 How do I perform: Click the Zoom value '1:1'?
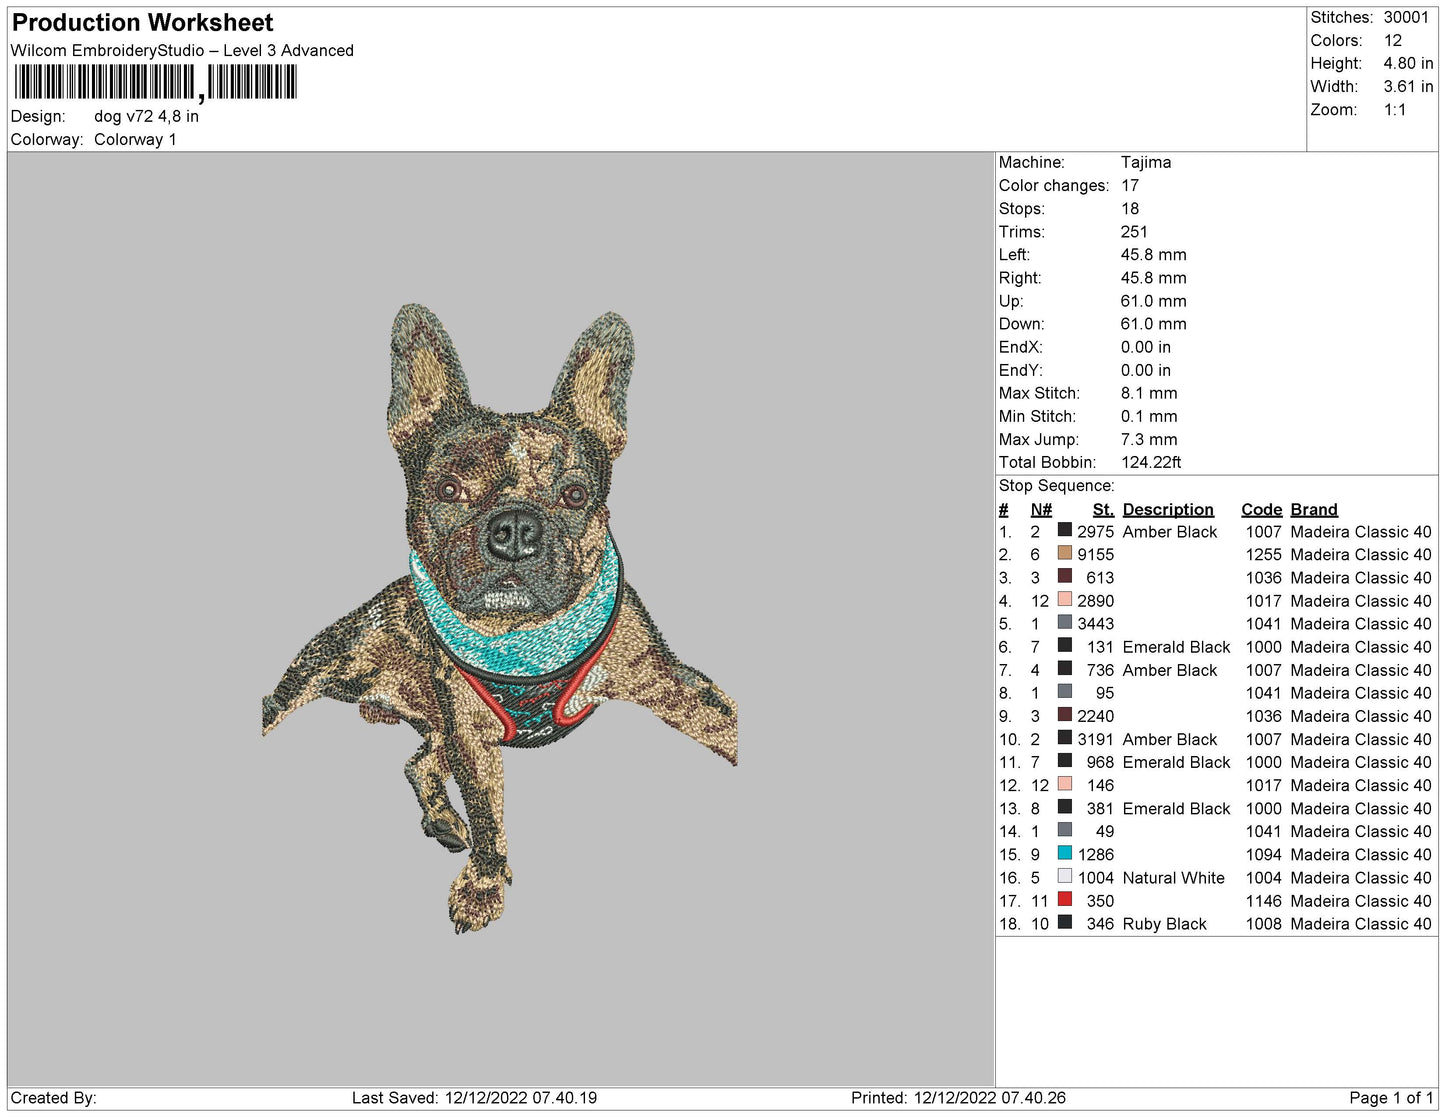point(1395,110)
